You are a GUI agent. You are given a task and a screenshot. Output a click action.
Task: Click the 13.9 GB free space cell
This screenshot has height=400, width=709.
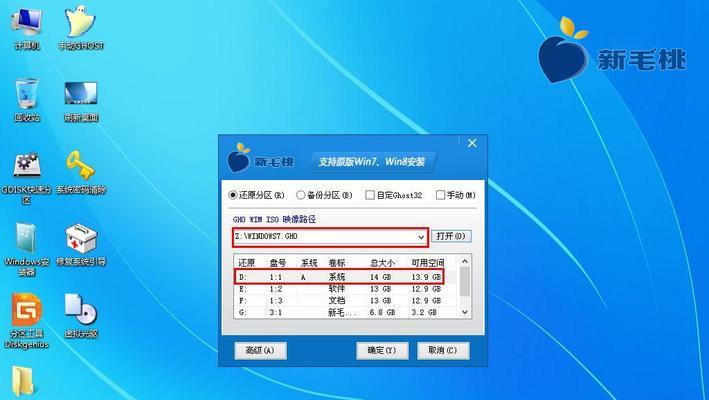(x=426, y=277)
